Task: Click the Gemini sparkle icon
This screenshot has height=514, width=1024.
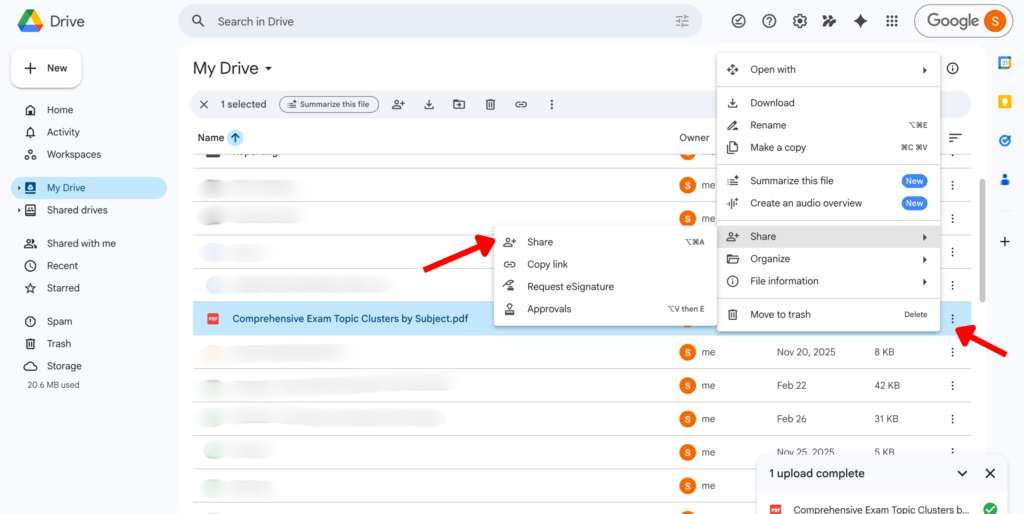Action: [861, 22]
